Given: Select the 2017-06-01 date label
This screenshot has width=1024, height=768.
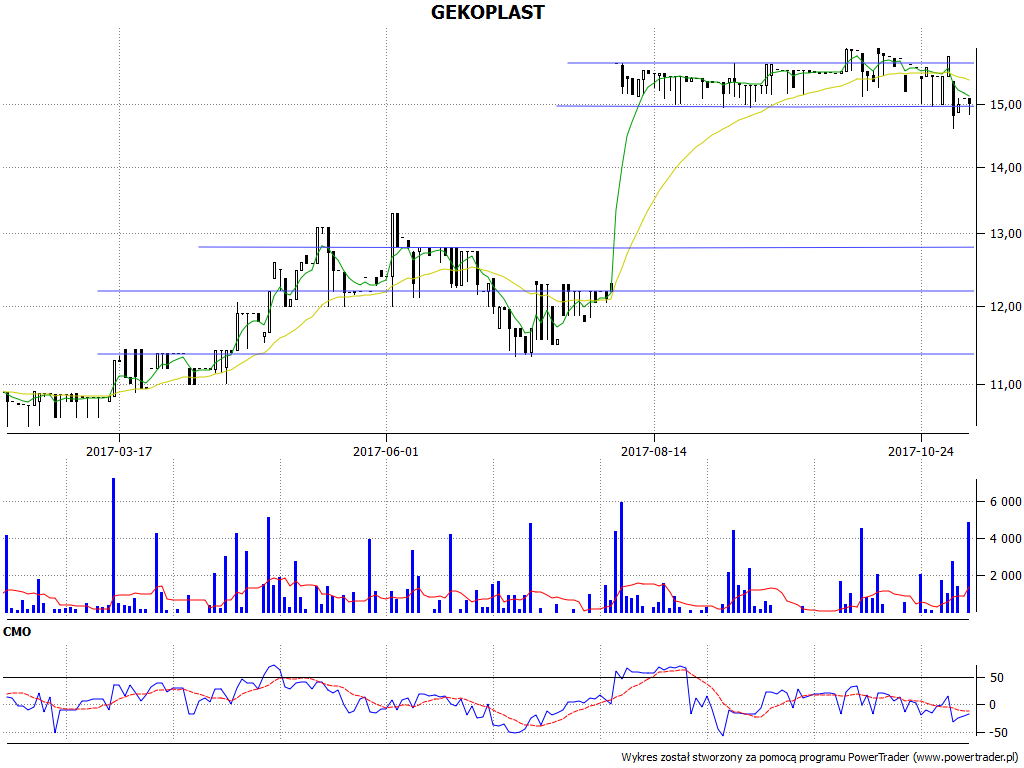Looking at the screenshot, I should [x=385, y=451].
